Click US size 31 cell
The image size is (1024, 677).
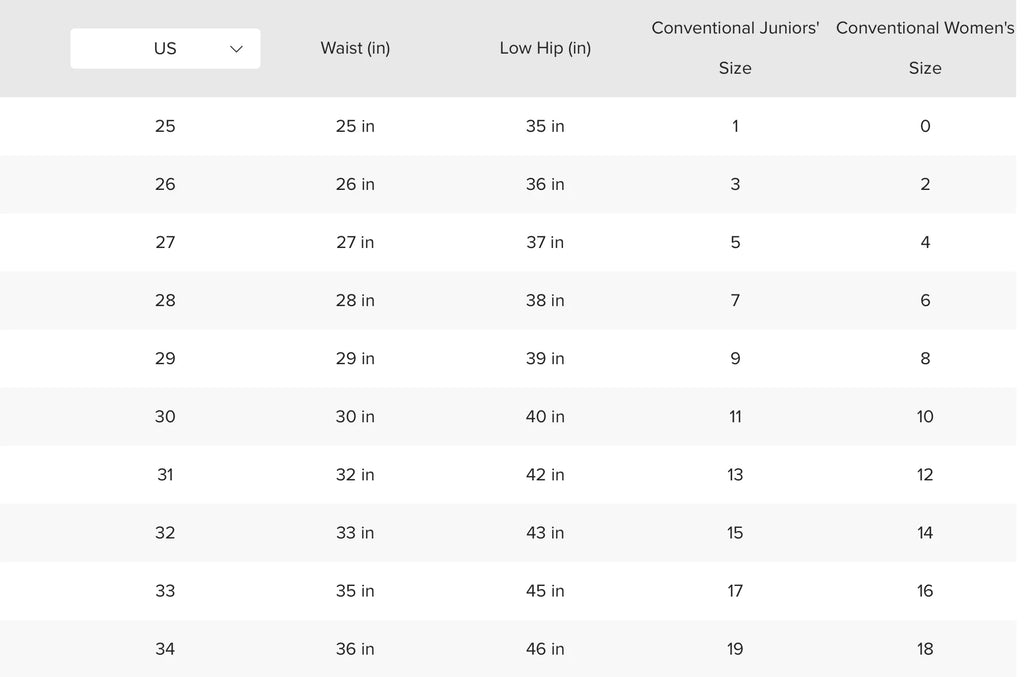click(x=165, y=474)
